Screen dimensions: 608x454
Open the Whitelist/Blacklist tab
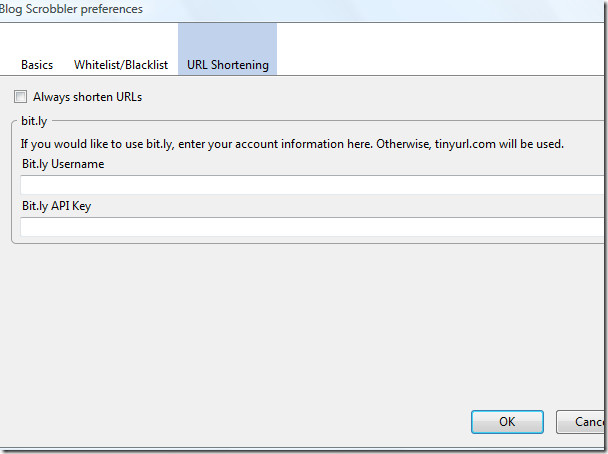coord(121,65)
